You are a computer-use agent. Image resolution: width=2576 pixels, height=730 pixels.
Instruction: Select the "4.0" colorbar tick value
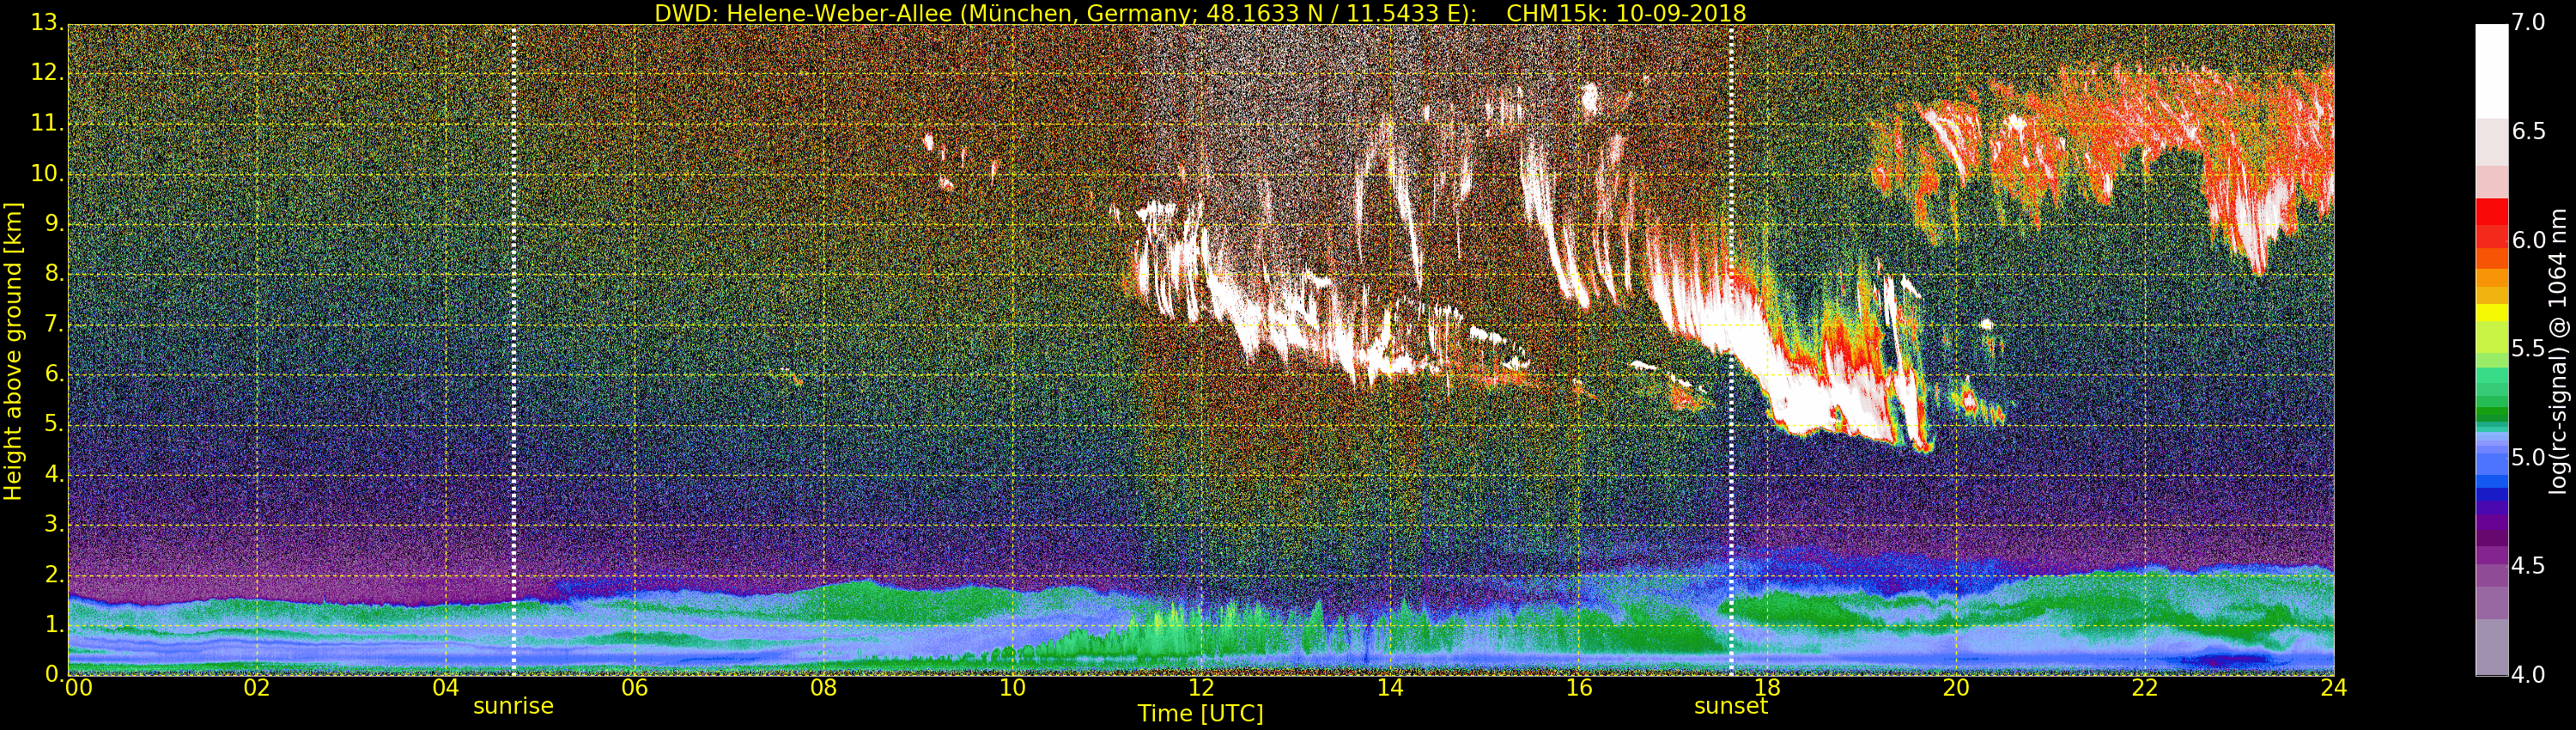coord(2529,676)
